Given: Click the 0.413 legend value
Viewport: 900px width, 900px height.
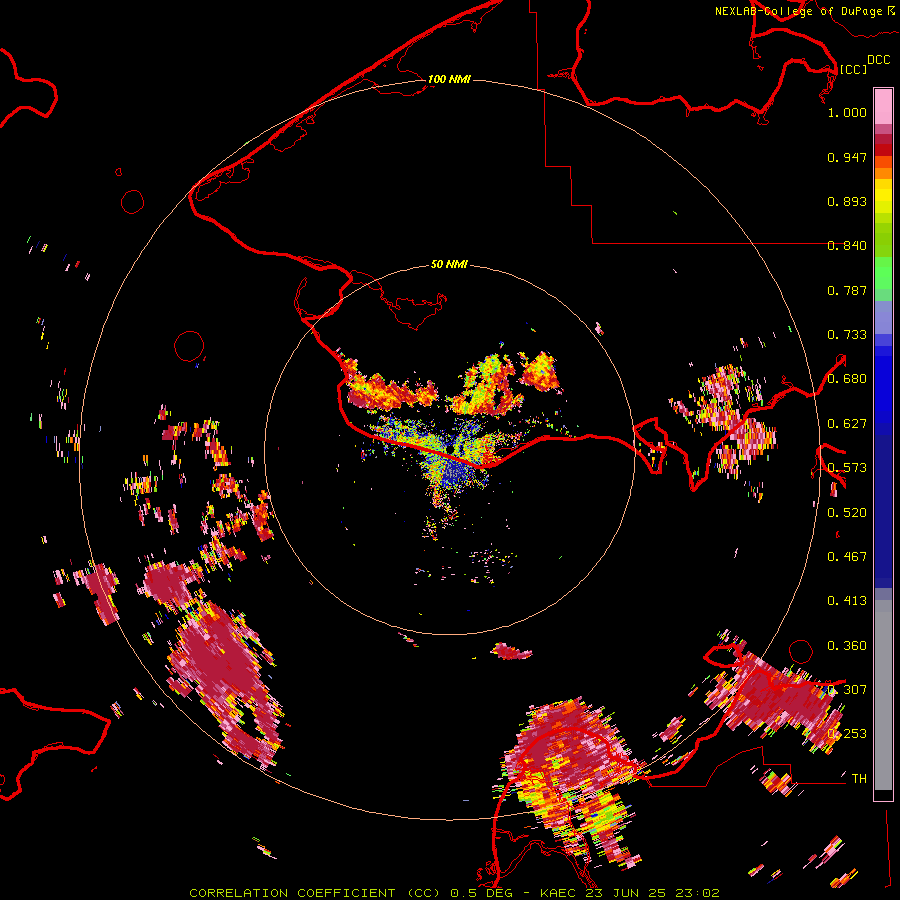Looking at the screenshot, I should [x=847, y=601].
